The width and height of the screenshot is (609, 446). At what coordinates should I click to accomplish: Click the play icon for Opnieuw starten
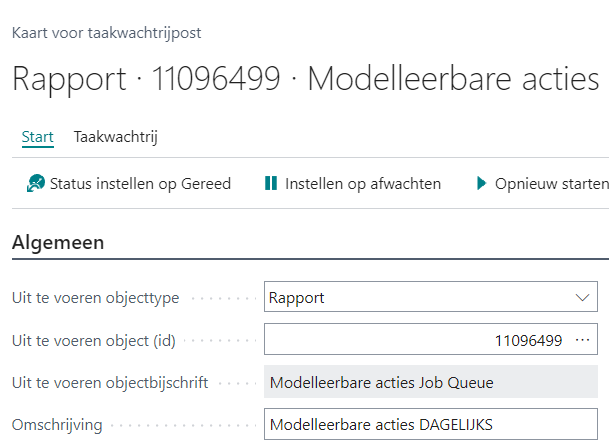(x=481, y=183)
